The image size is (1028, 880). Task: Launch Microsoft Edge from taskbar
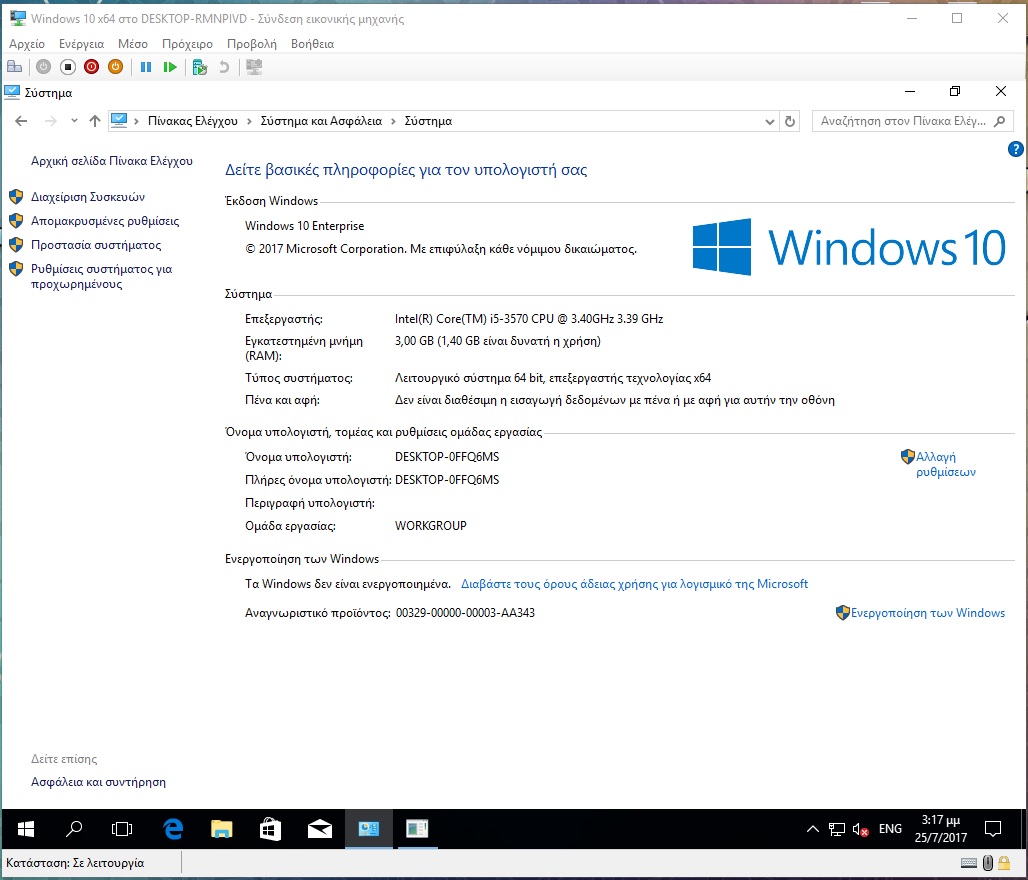pos(173,830)
